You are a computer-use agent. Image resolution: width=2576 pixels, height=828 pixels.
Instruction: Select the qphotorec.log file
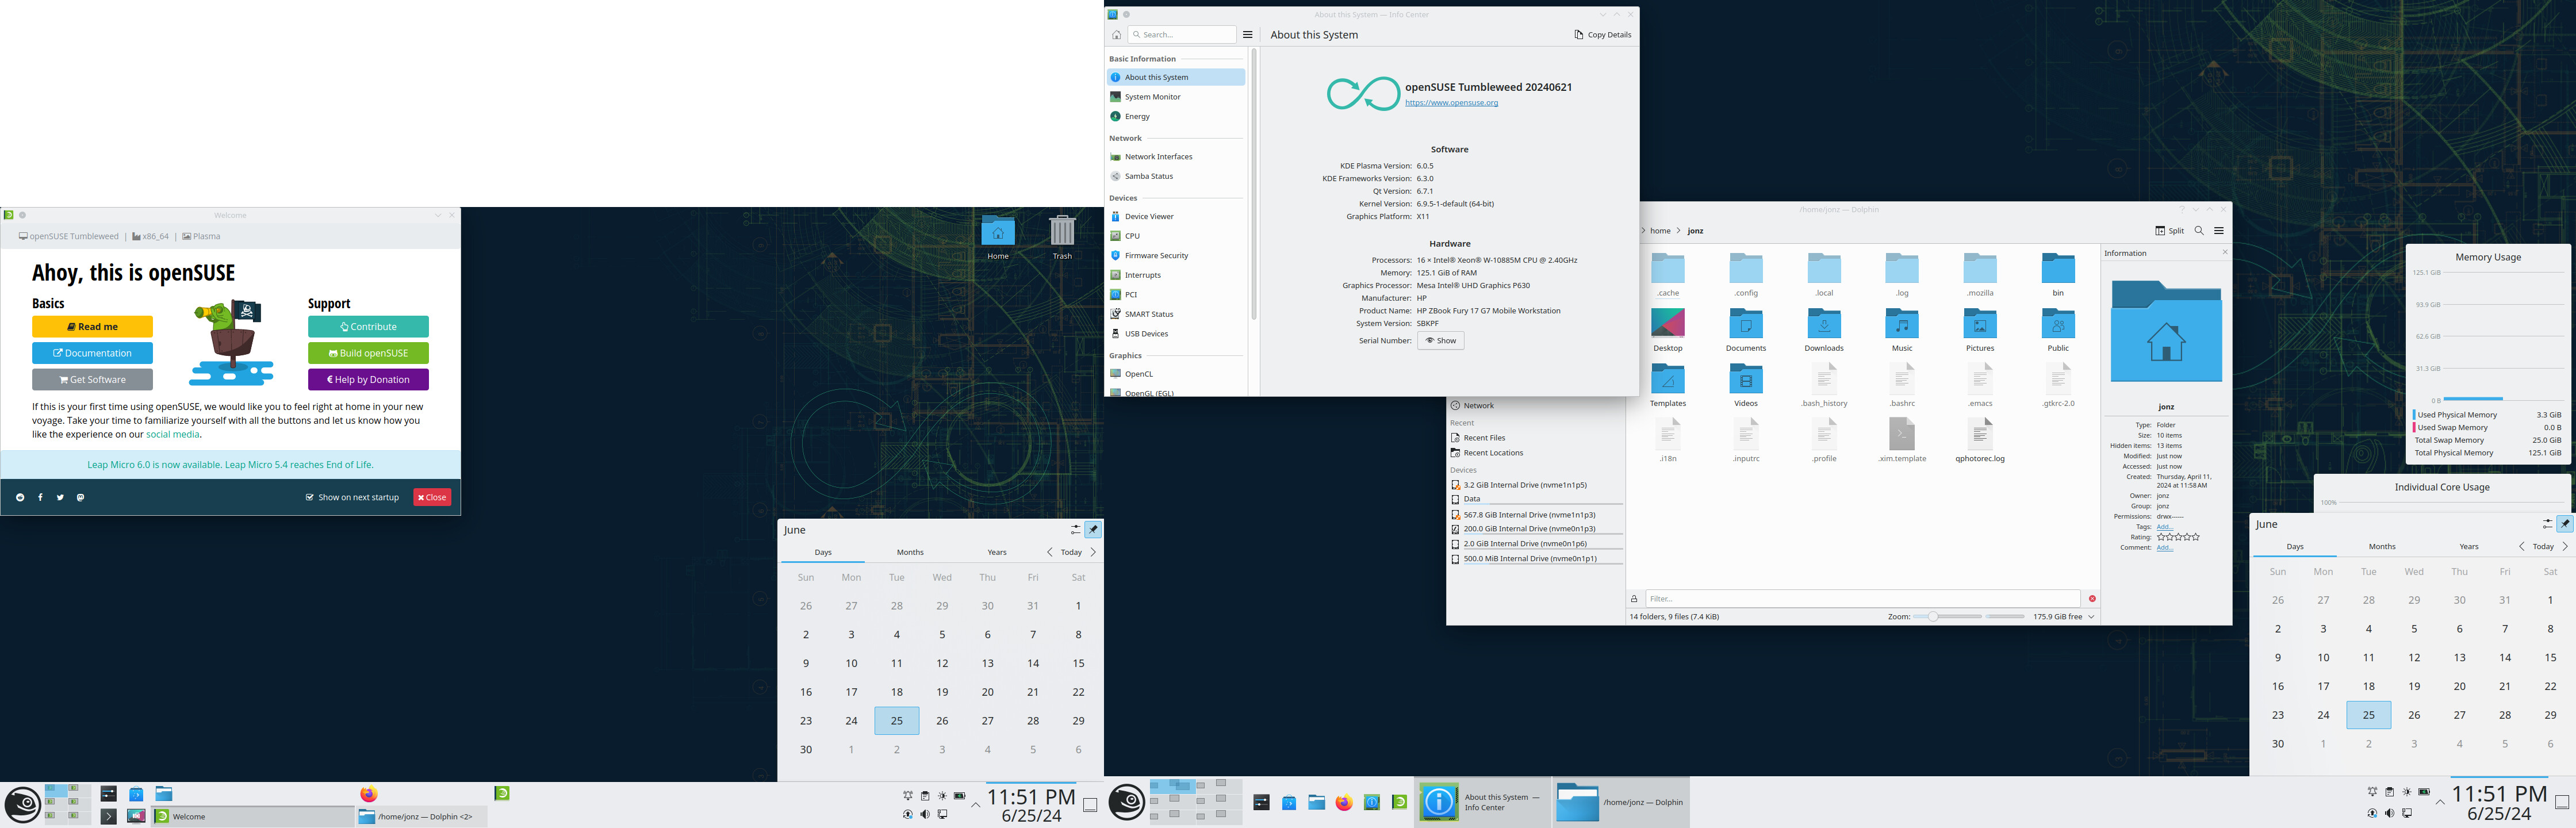[1979, 440]
